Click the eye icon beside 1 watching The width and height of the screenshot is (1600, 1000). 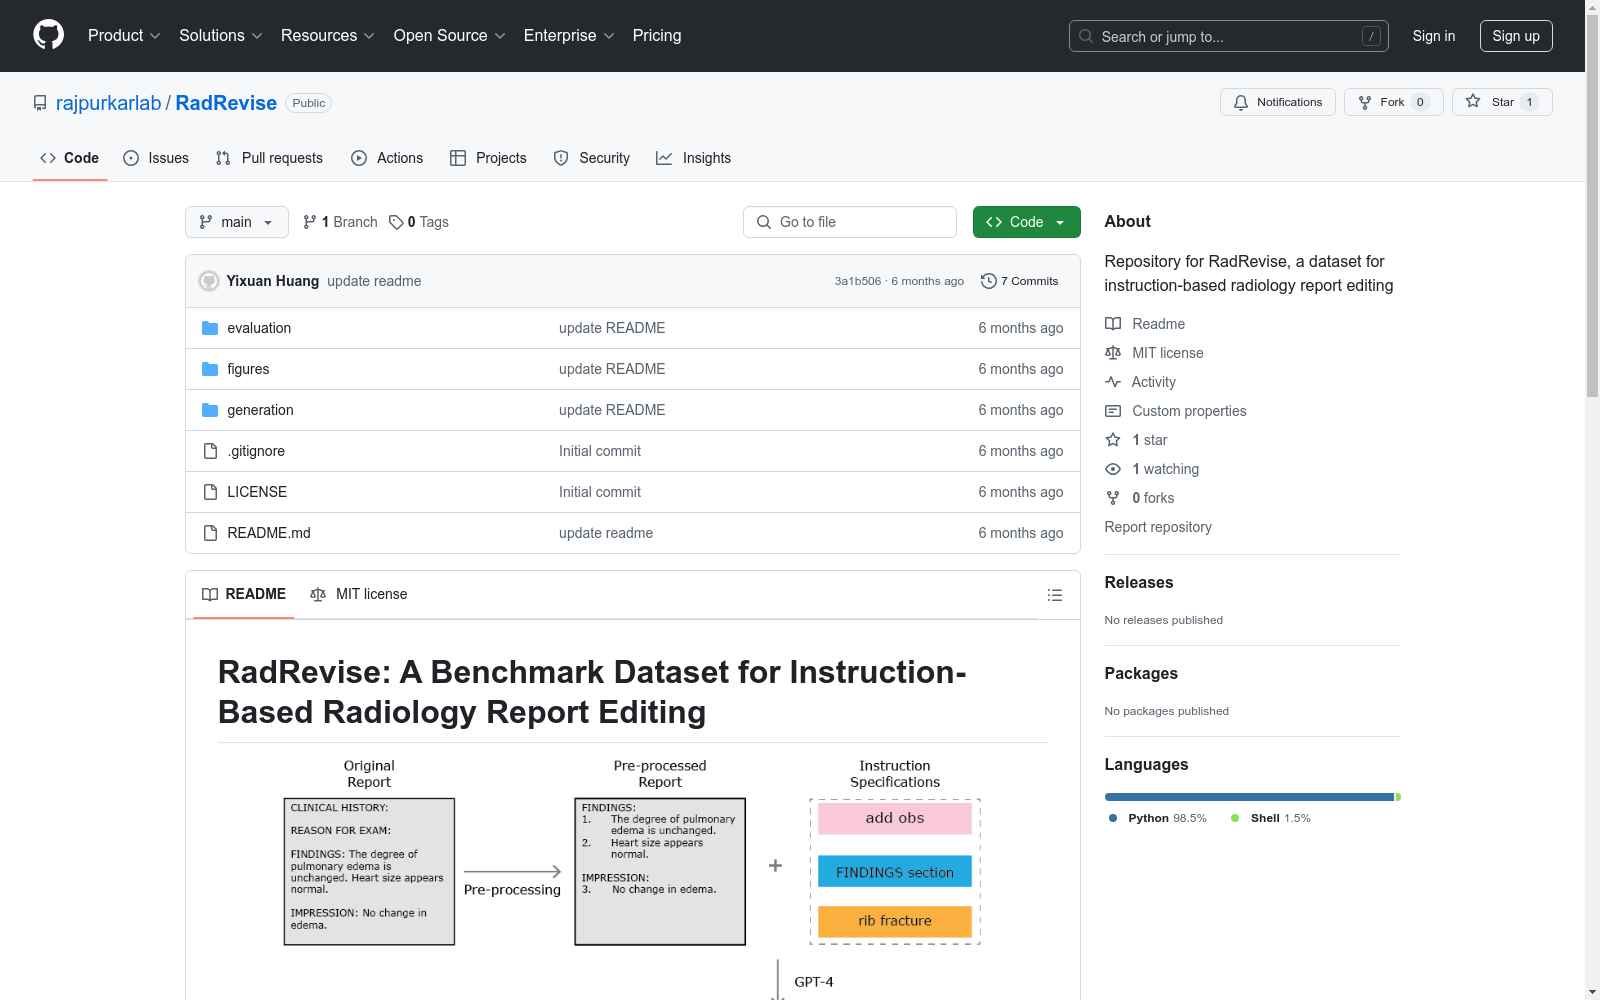(x=1113, y=469)
